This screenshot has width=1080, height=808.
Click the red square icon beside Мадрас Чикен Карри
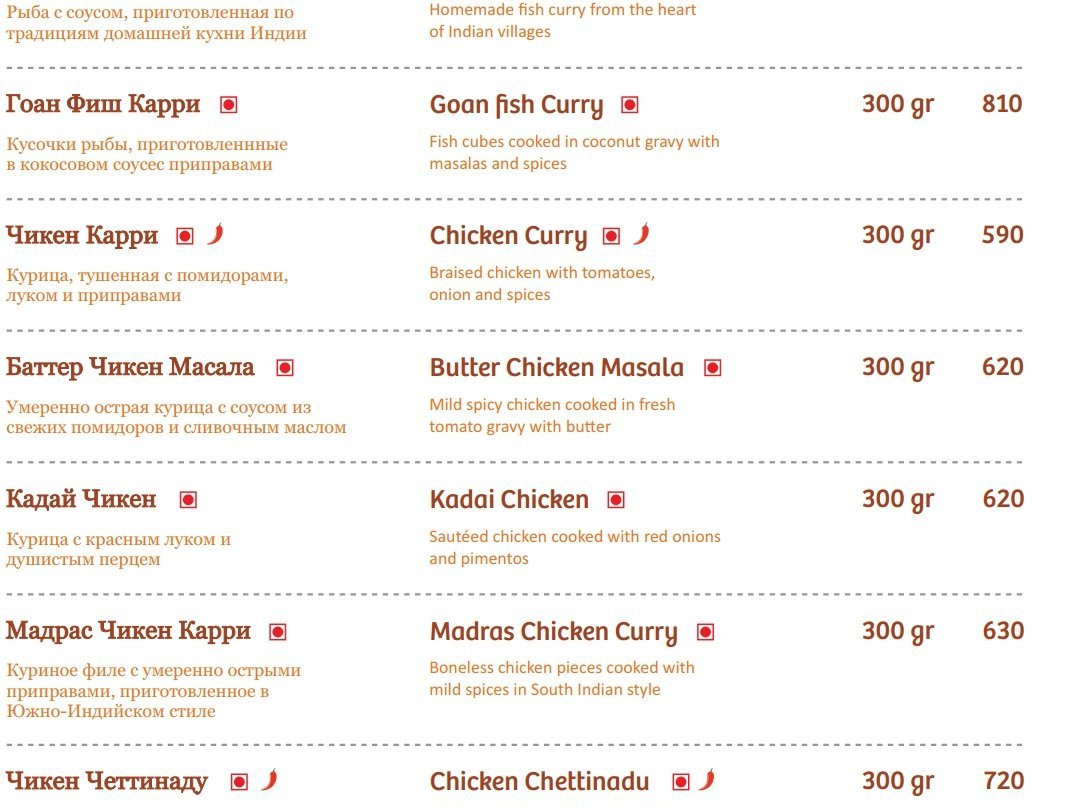coord(278,632)
